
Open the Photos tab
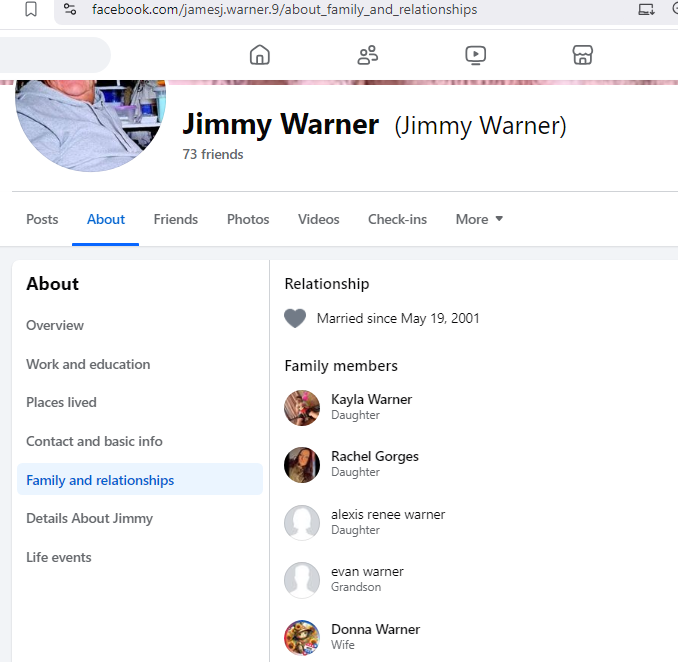[248, 219]
